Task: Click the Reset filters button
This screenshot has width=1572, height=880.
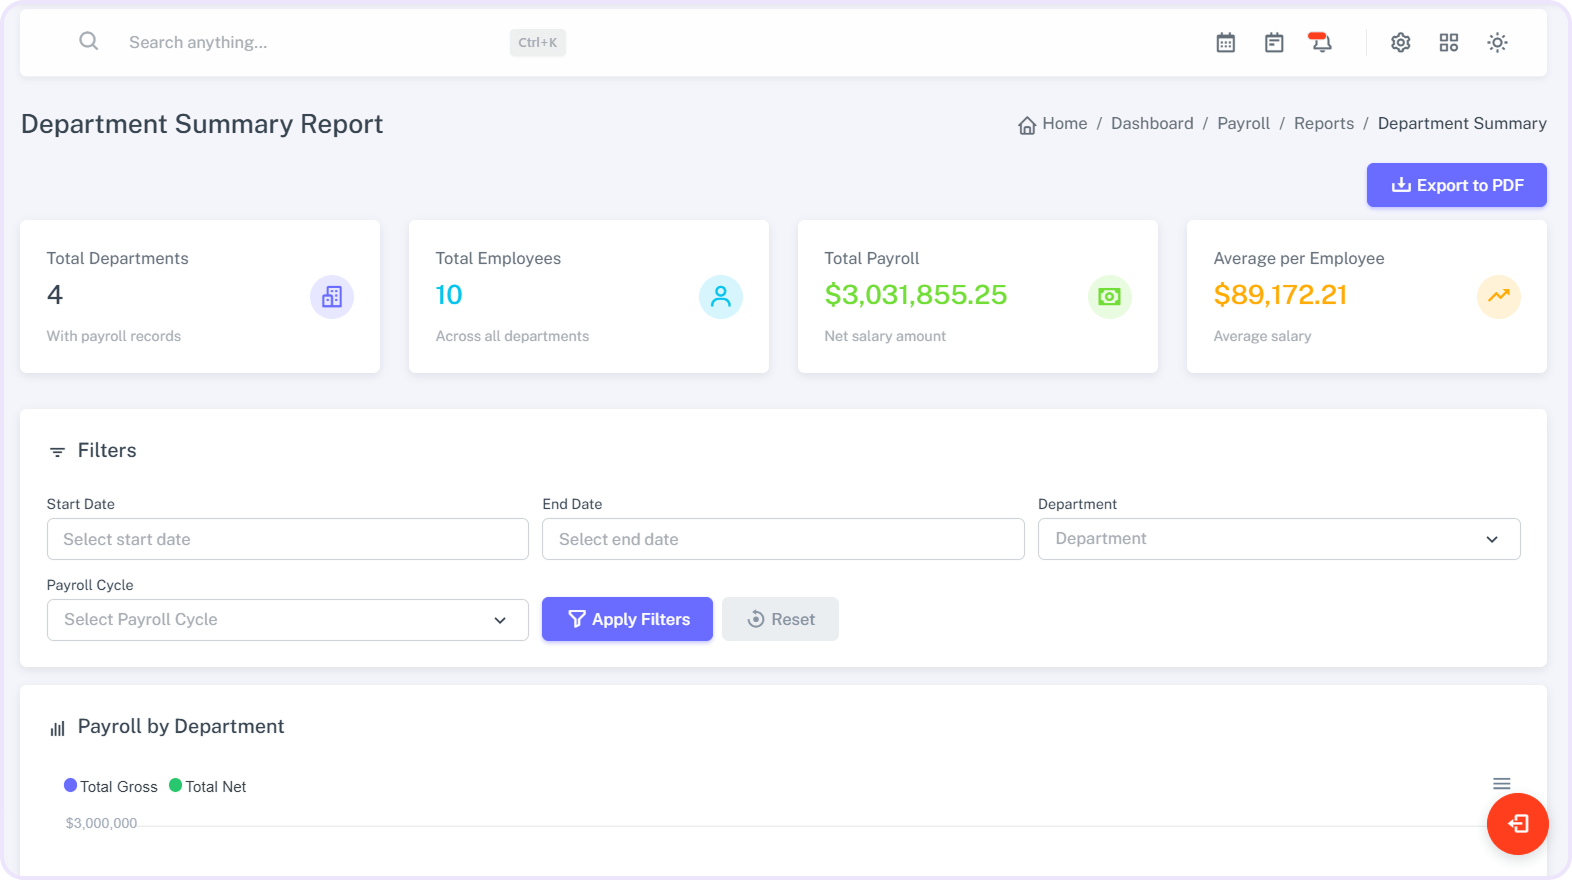Action: click(x=780, y=620)
